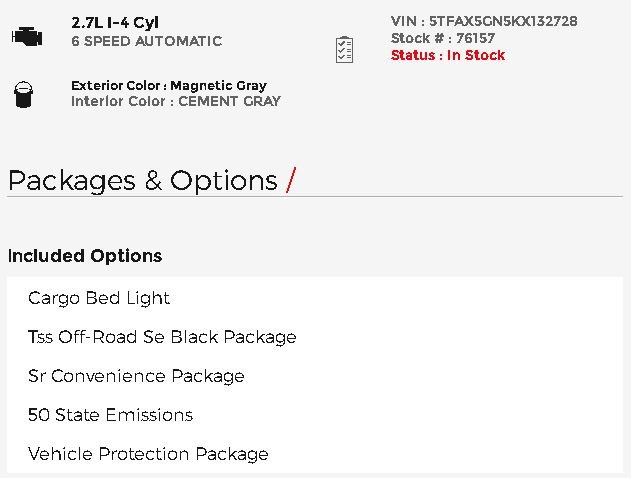Click the engine icon
The image size is (631, 478).
coord(27,37)
